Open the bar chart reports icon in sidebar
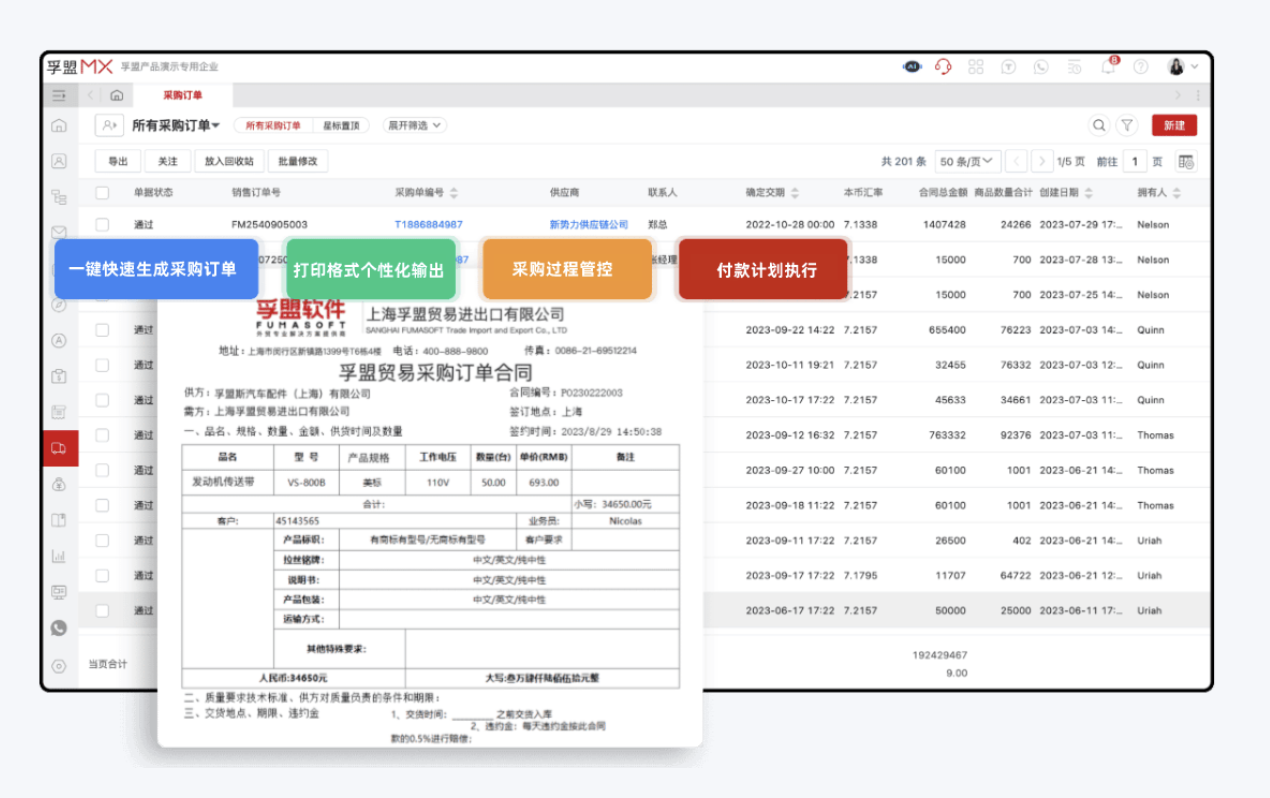 59,555
